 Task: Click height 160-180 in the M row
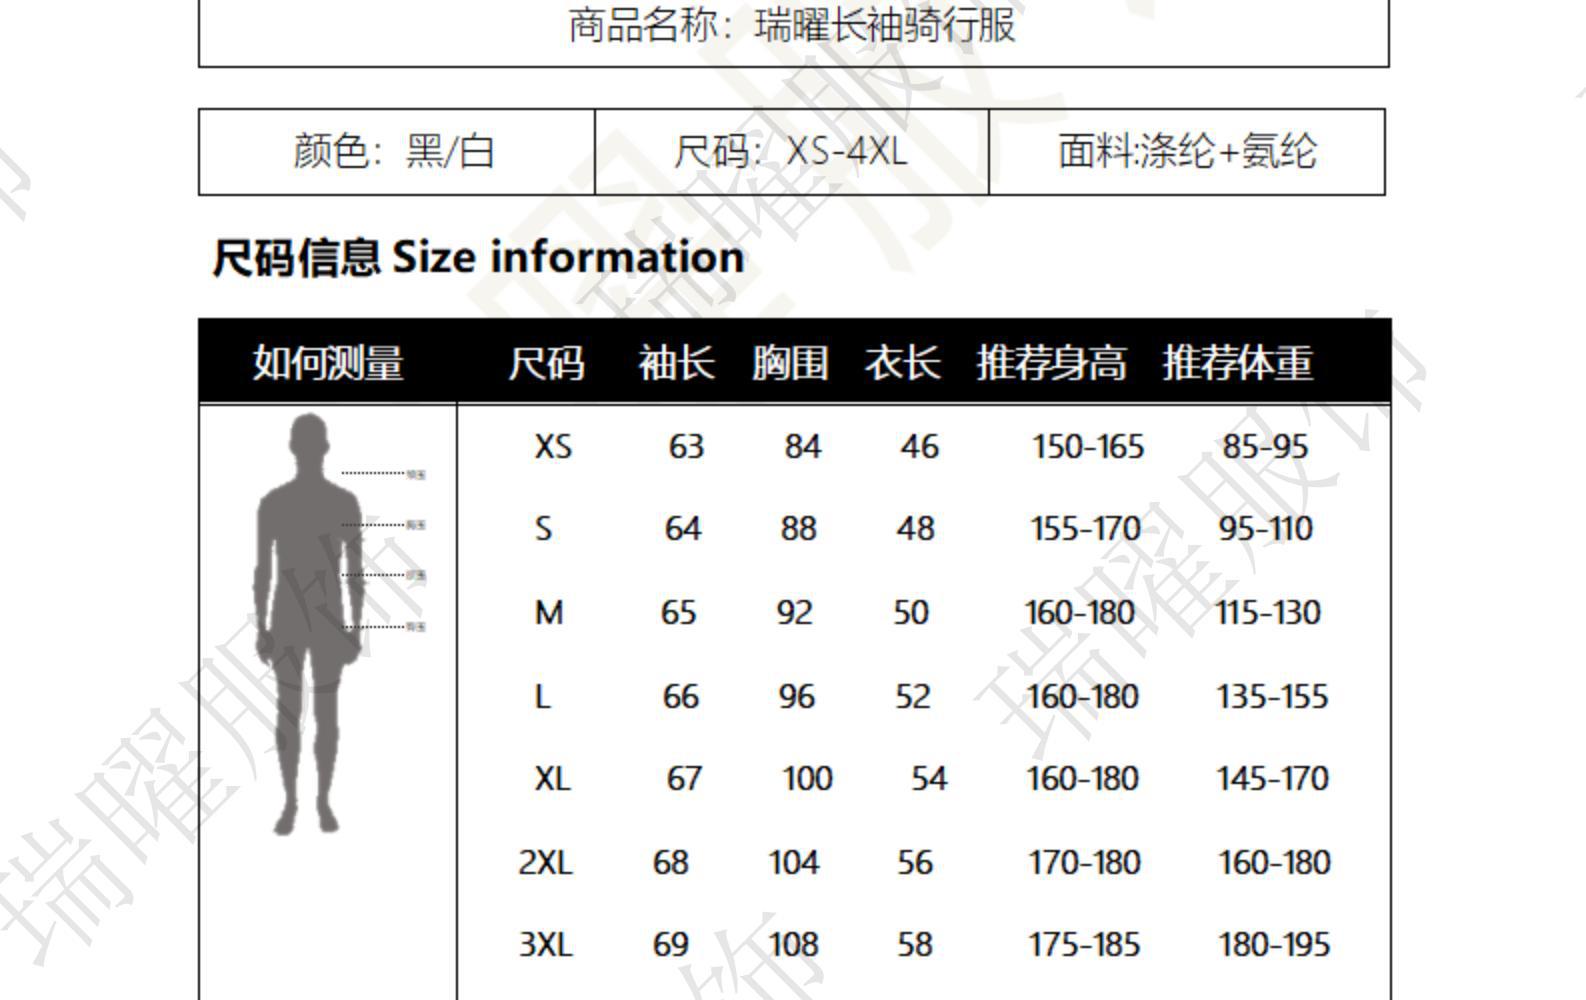pos(1080,612)
